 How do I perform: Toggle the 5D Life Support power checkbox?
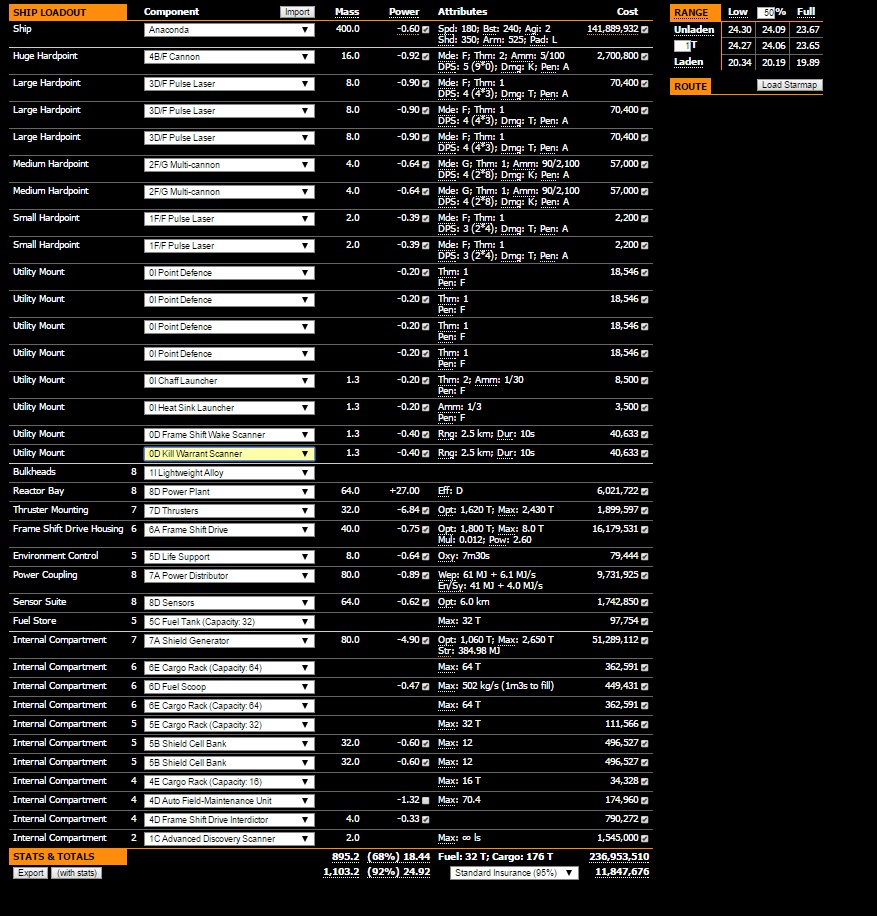(425, 557)
